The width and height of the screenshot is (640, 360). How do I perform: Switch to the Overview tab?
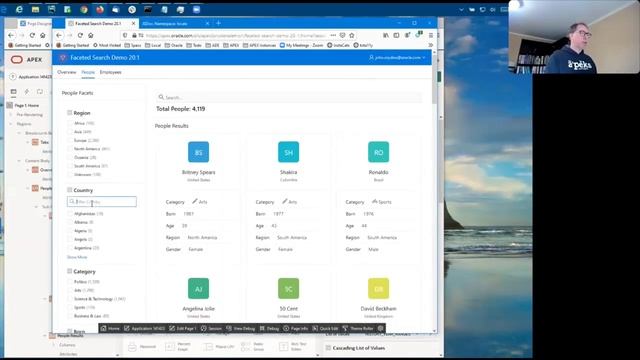pos(67,72)
